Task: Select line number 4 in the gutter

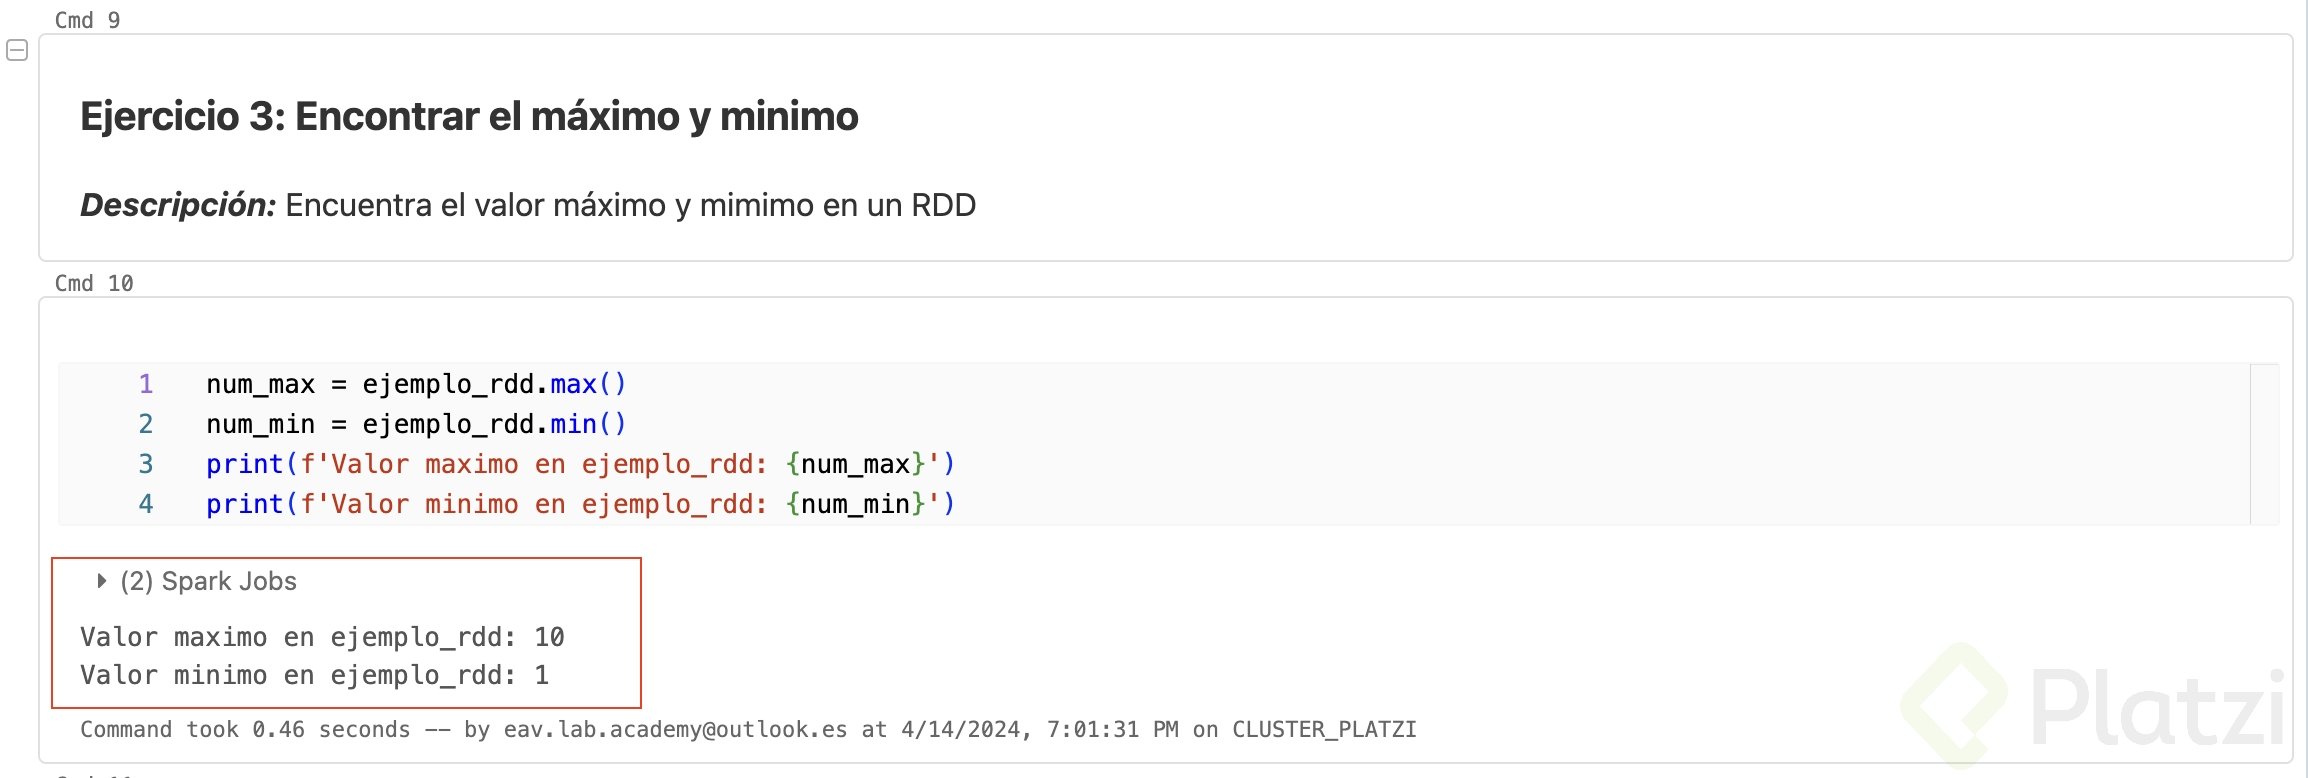Action: click(146, 504)
